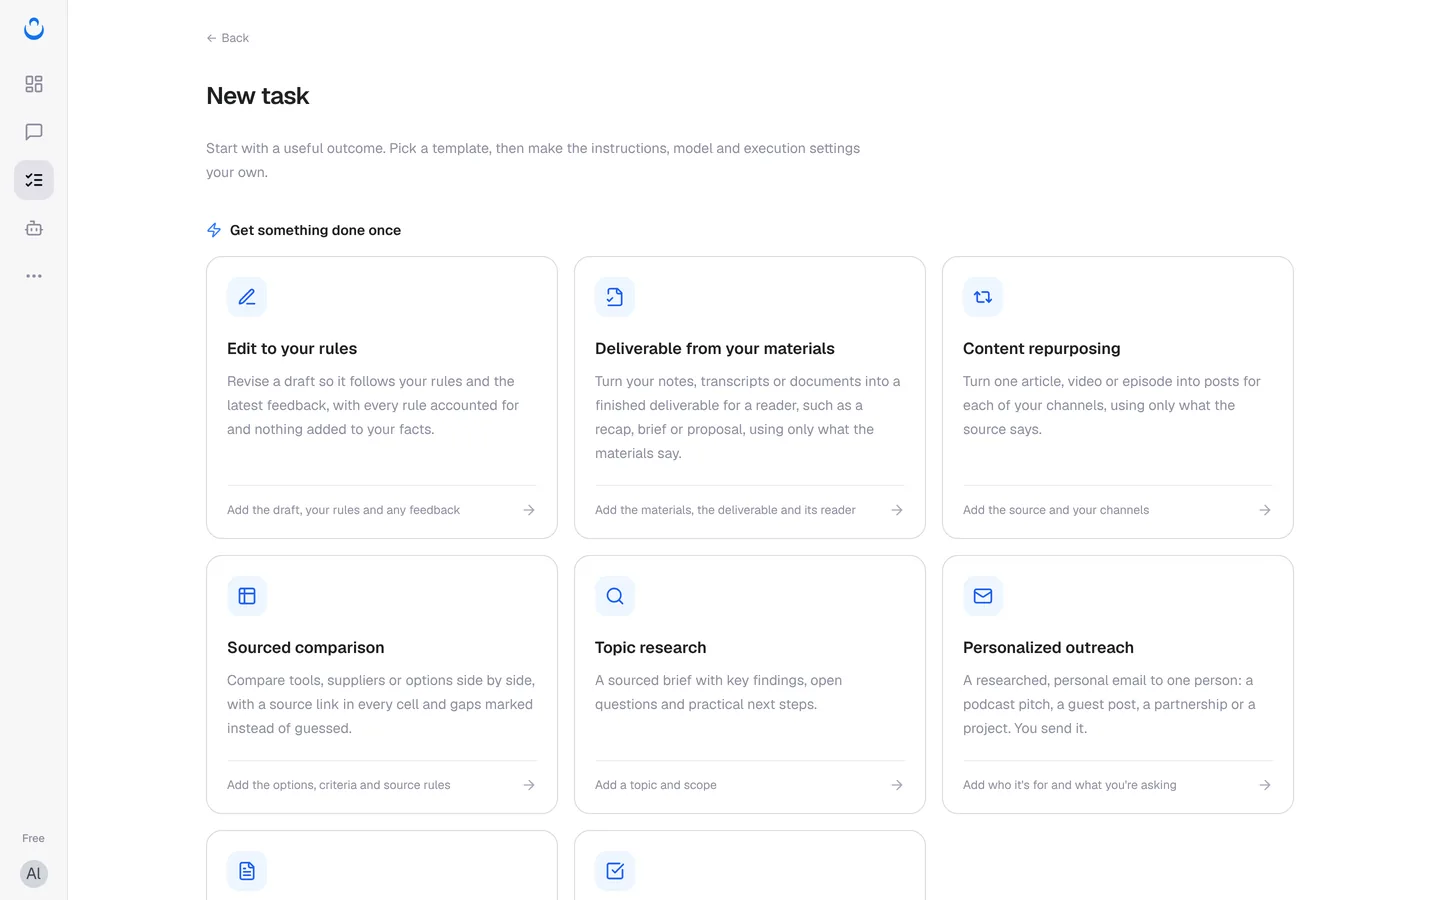This screenshot has width=1440, height=900.
Task: Click the checkbox icon on bottom-middle card
Action: click(615, 871)
